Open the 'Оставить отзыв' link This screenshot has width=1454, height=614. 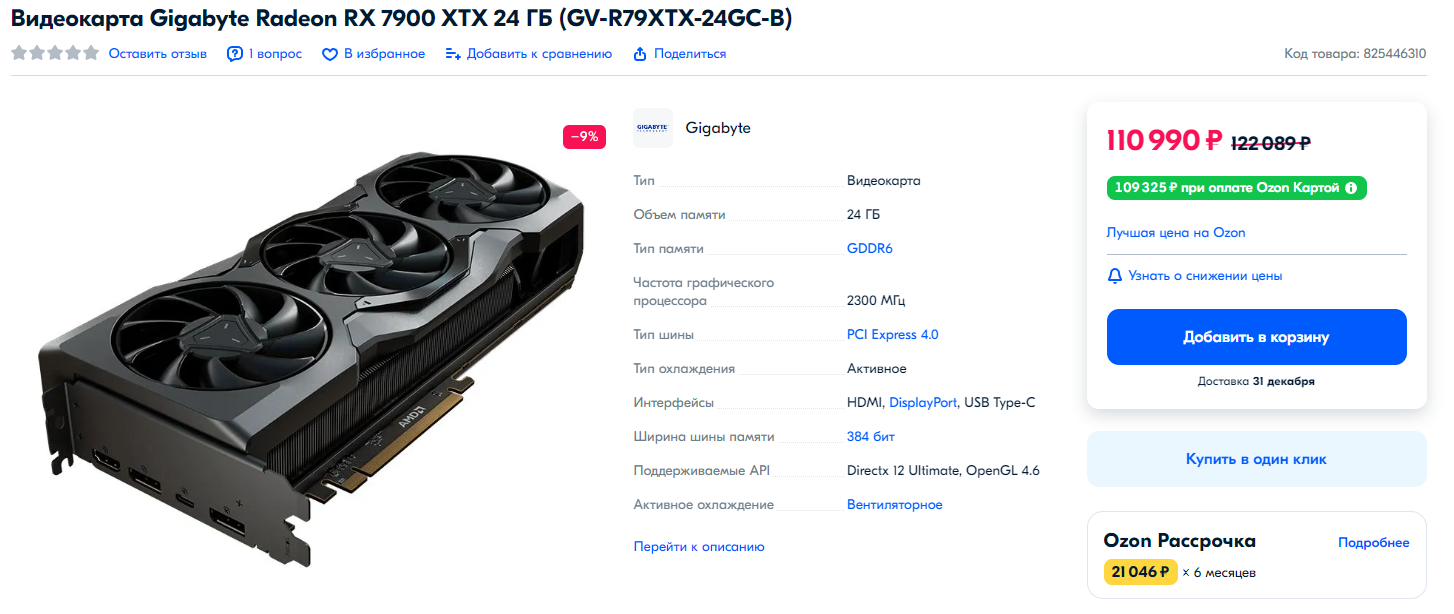pyautogui.click(x=158, y=54)
